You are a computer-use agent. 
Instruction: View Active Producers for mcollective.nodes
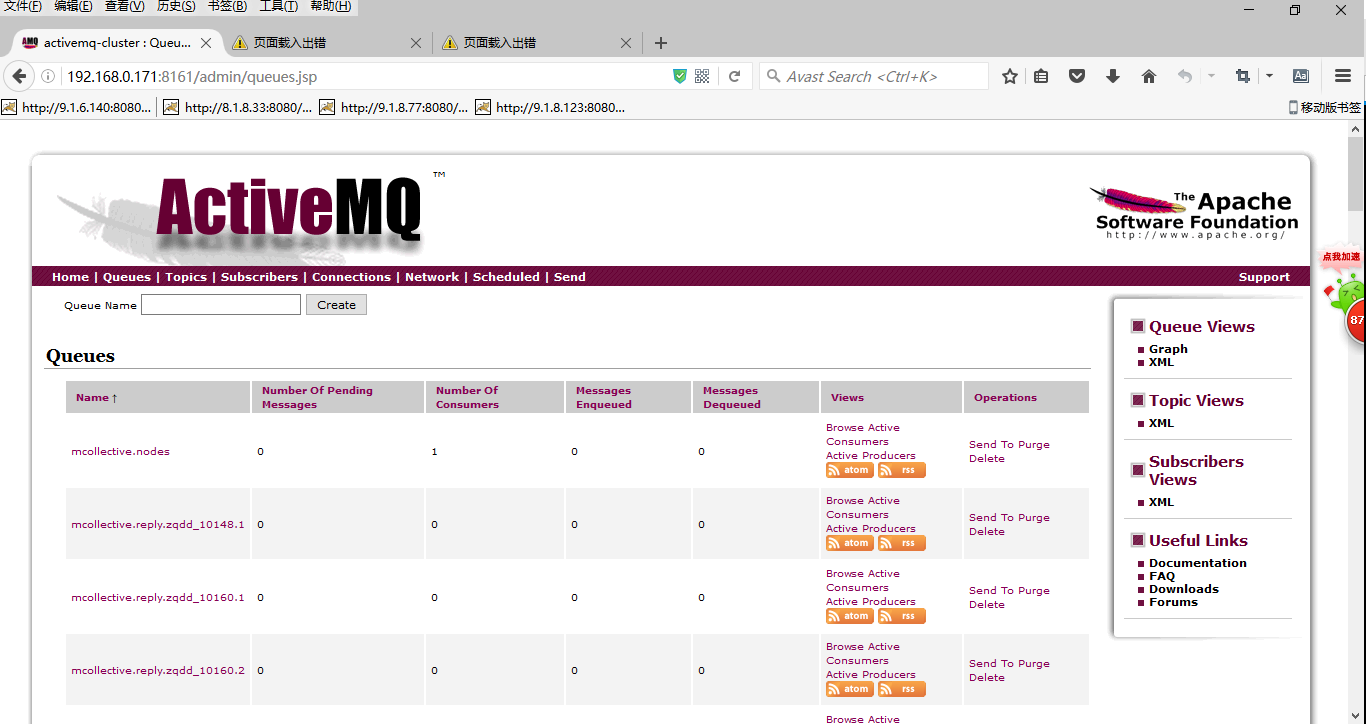coord(871,456)
